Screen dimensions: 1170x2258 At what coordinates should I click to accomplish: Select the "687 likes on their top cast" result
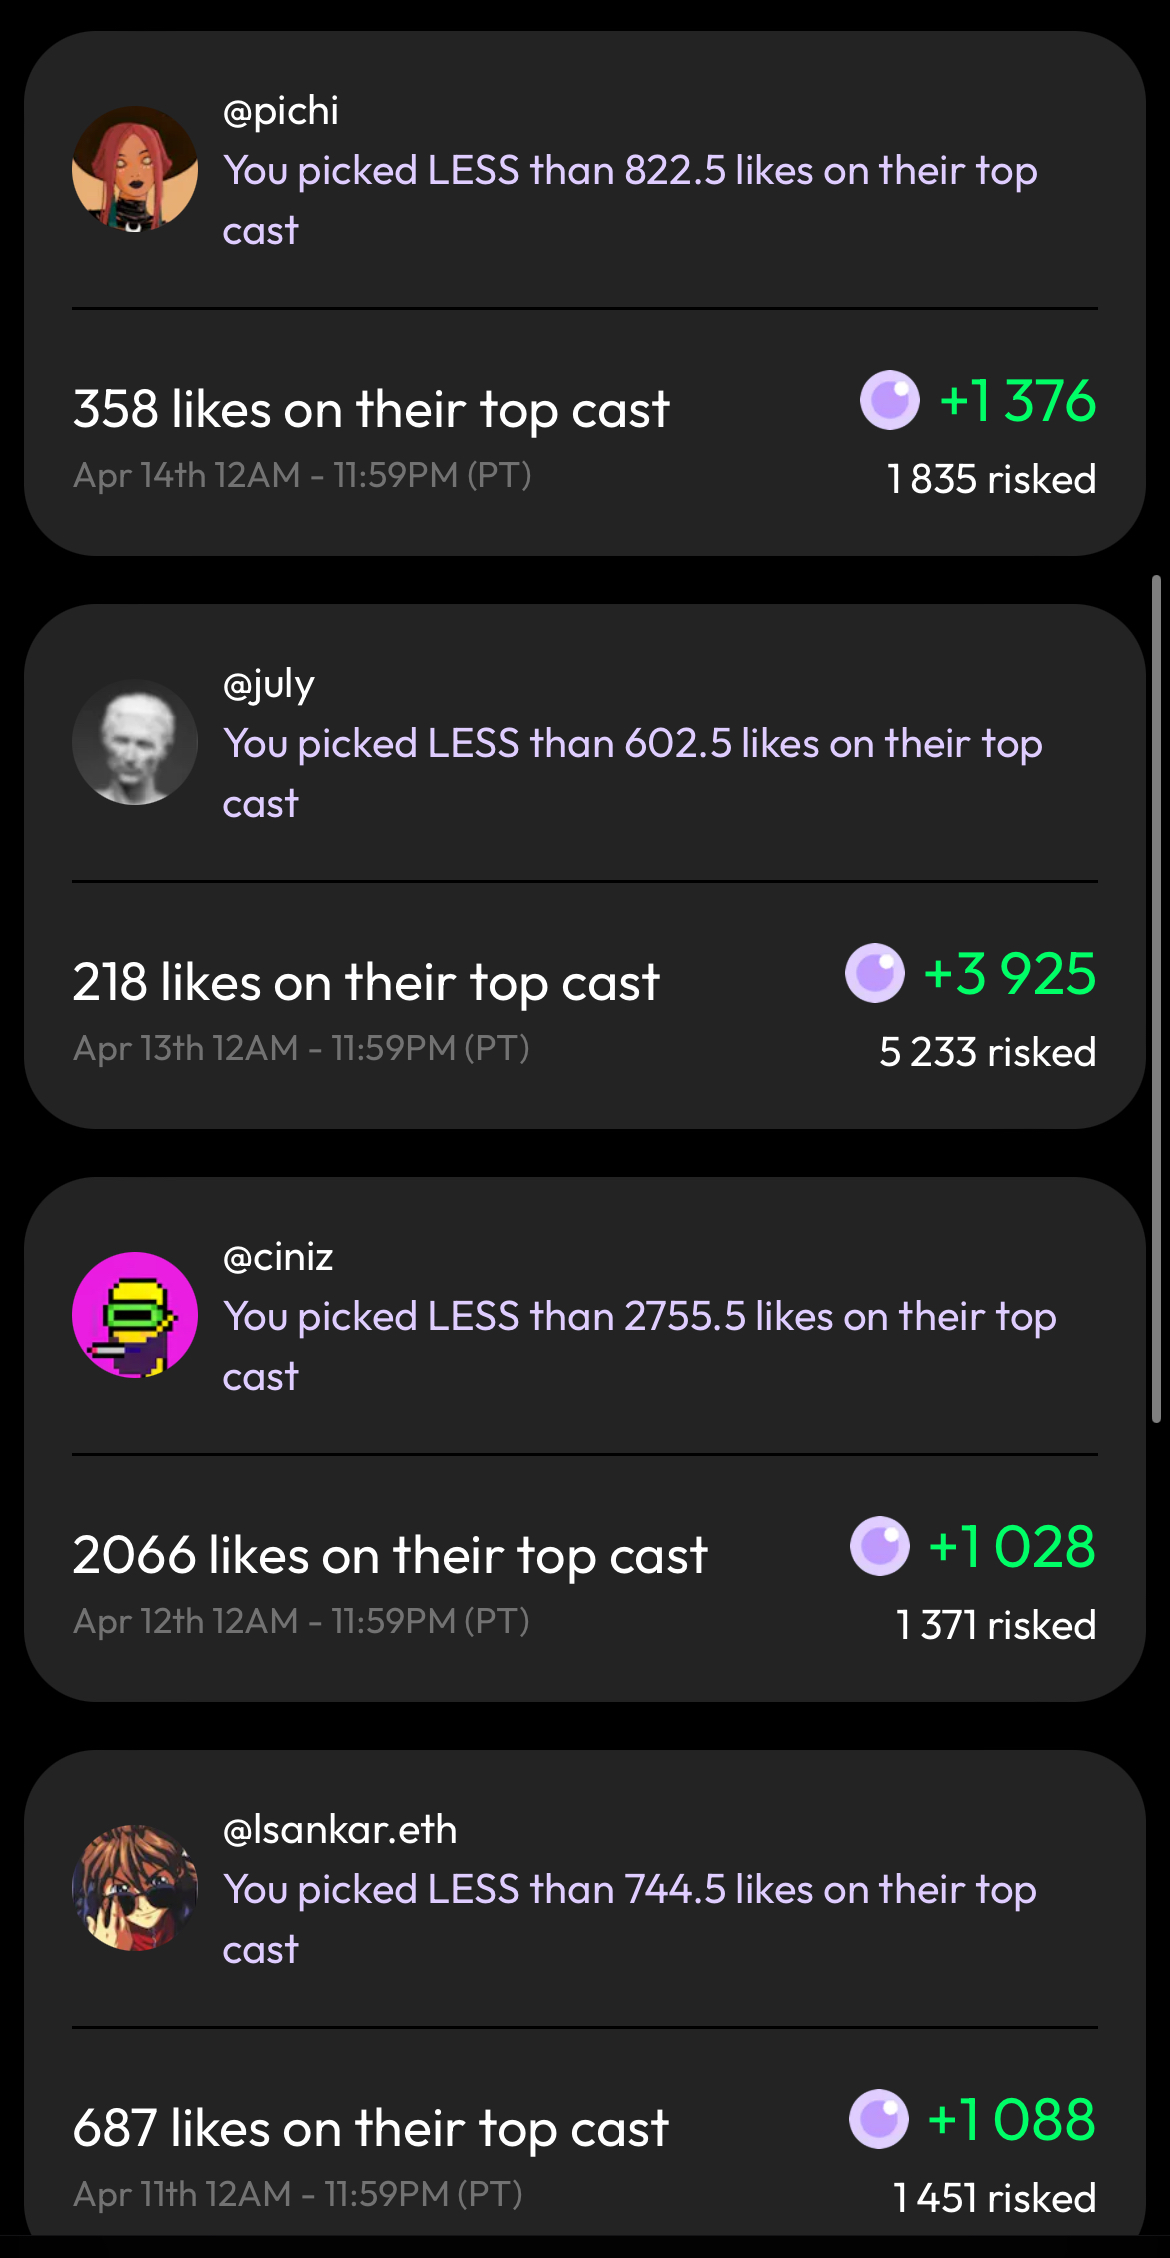[x=370, y=2129]
